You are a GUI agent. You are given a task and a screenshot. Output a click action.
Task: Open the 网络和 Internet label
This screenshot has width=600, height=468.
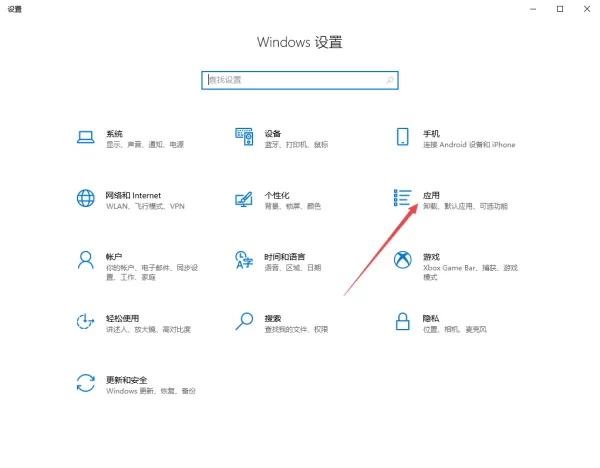(133, 195)
